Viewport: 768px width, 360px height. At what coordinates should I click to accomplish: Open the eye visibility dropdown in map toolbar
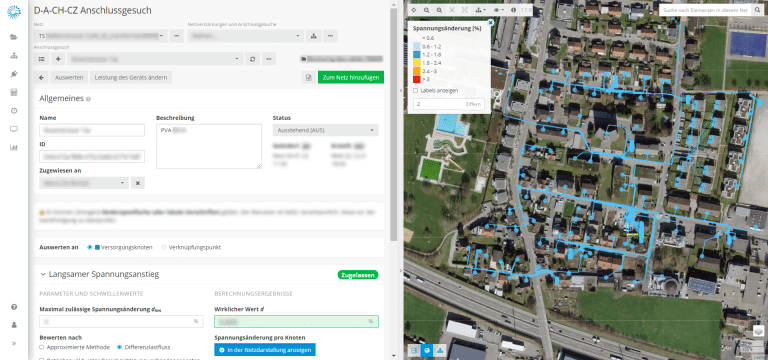pyautogui.click(x=499, y=10)
